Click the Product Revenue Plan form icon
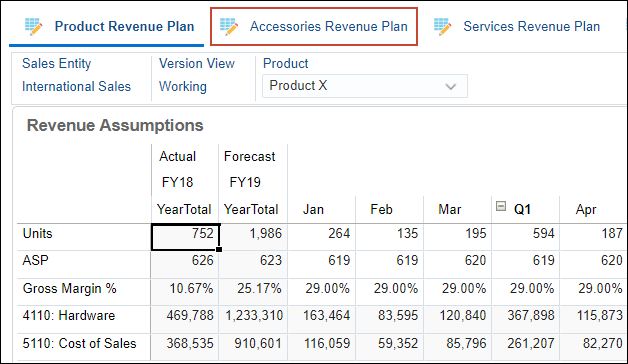This screenshot has height=364, width=628. point(34,26)
